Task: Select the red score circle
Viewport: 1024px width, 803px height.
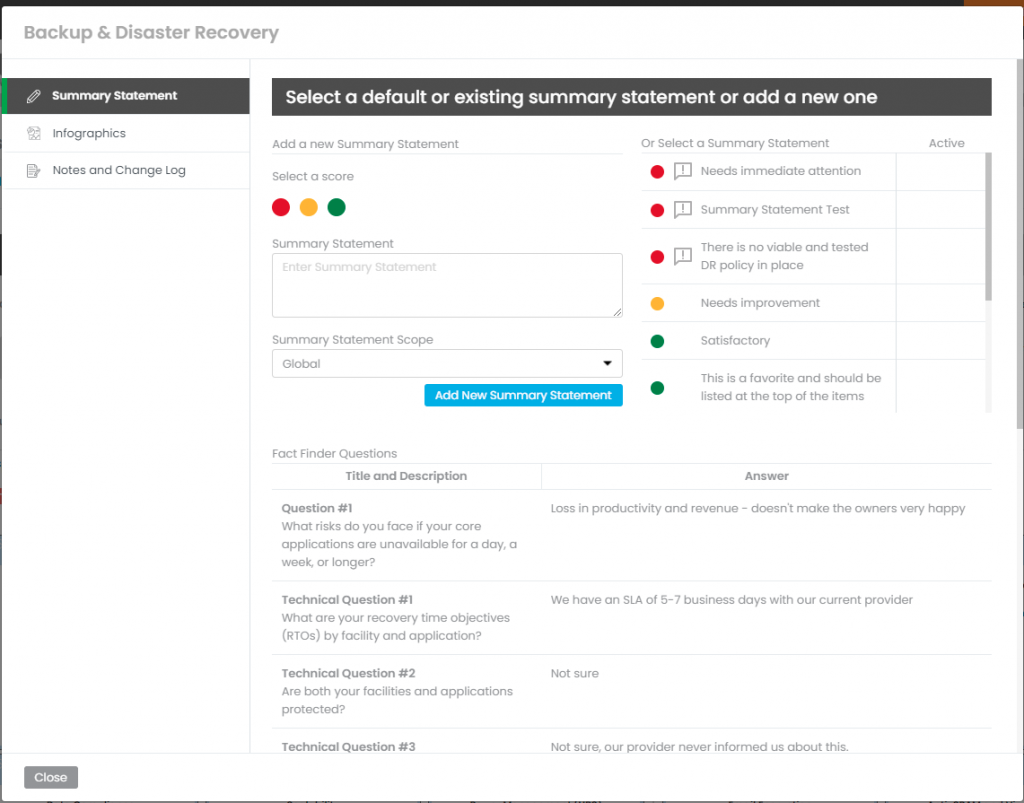Action: 281,207
